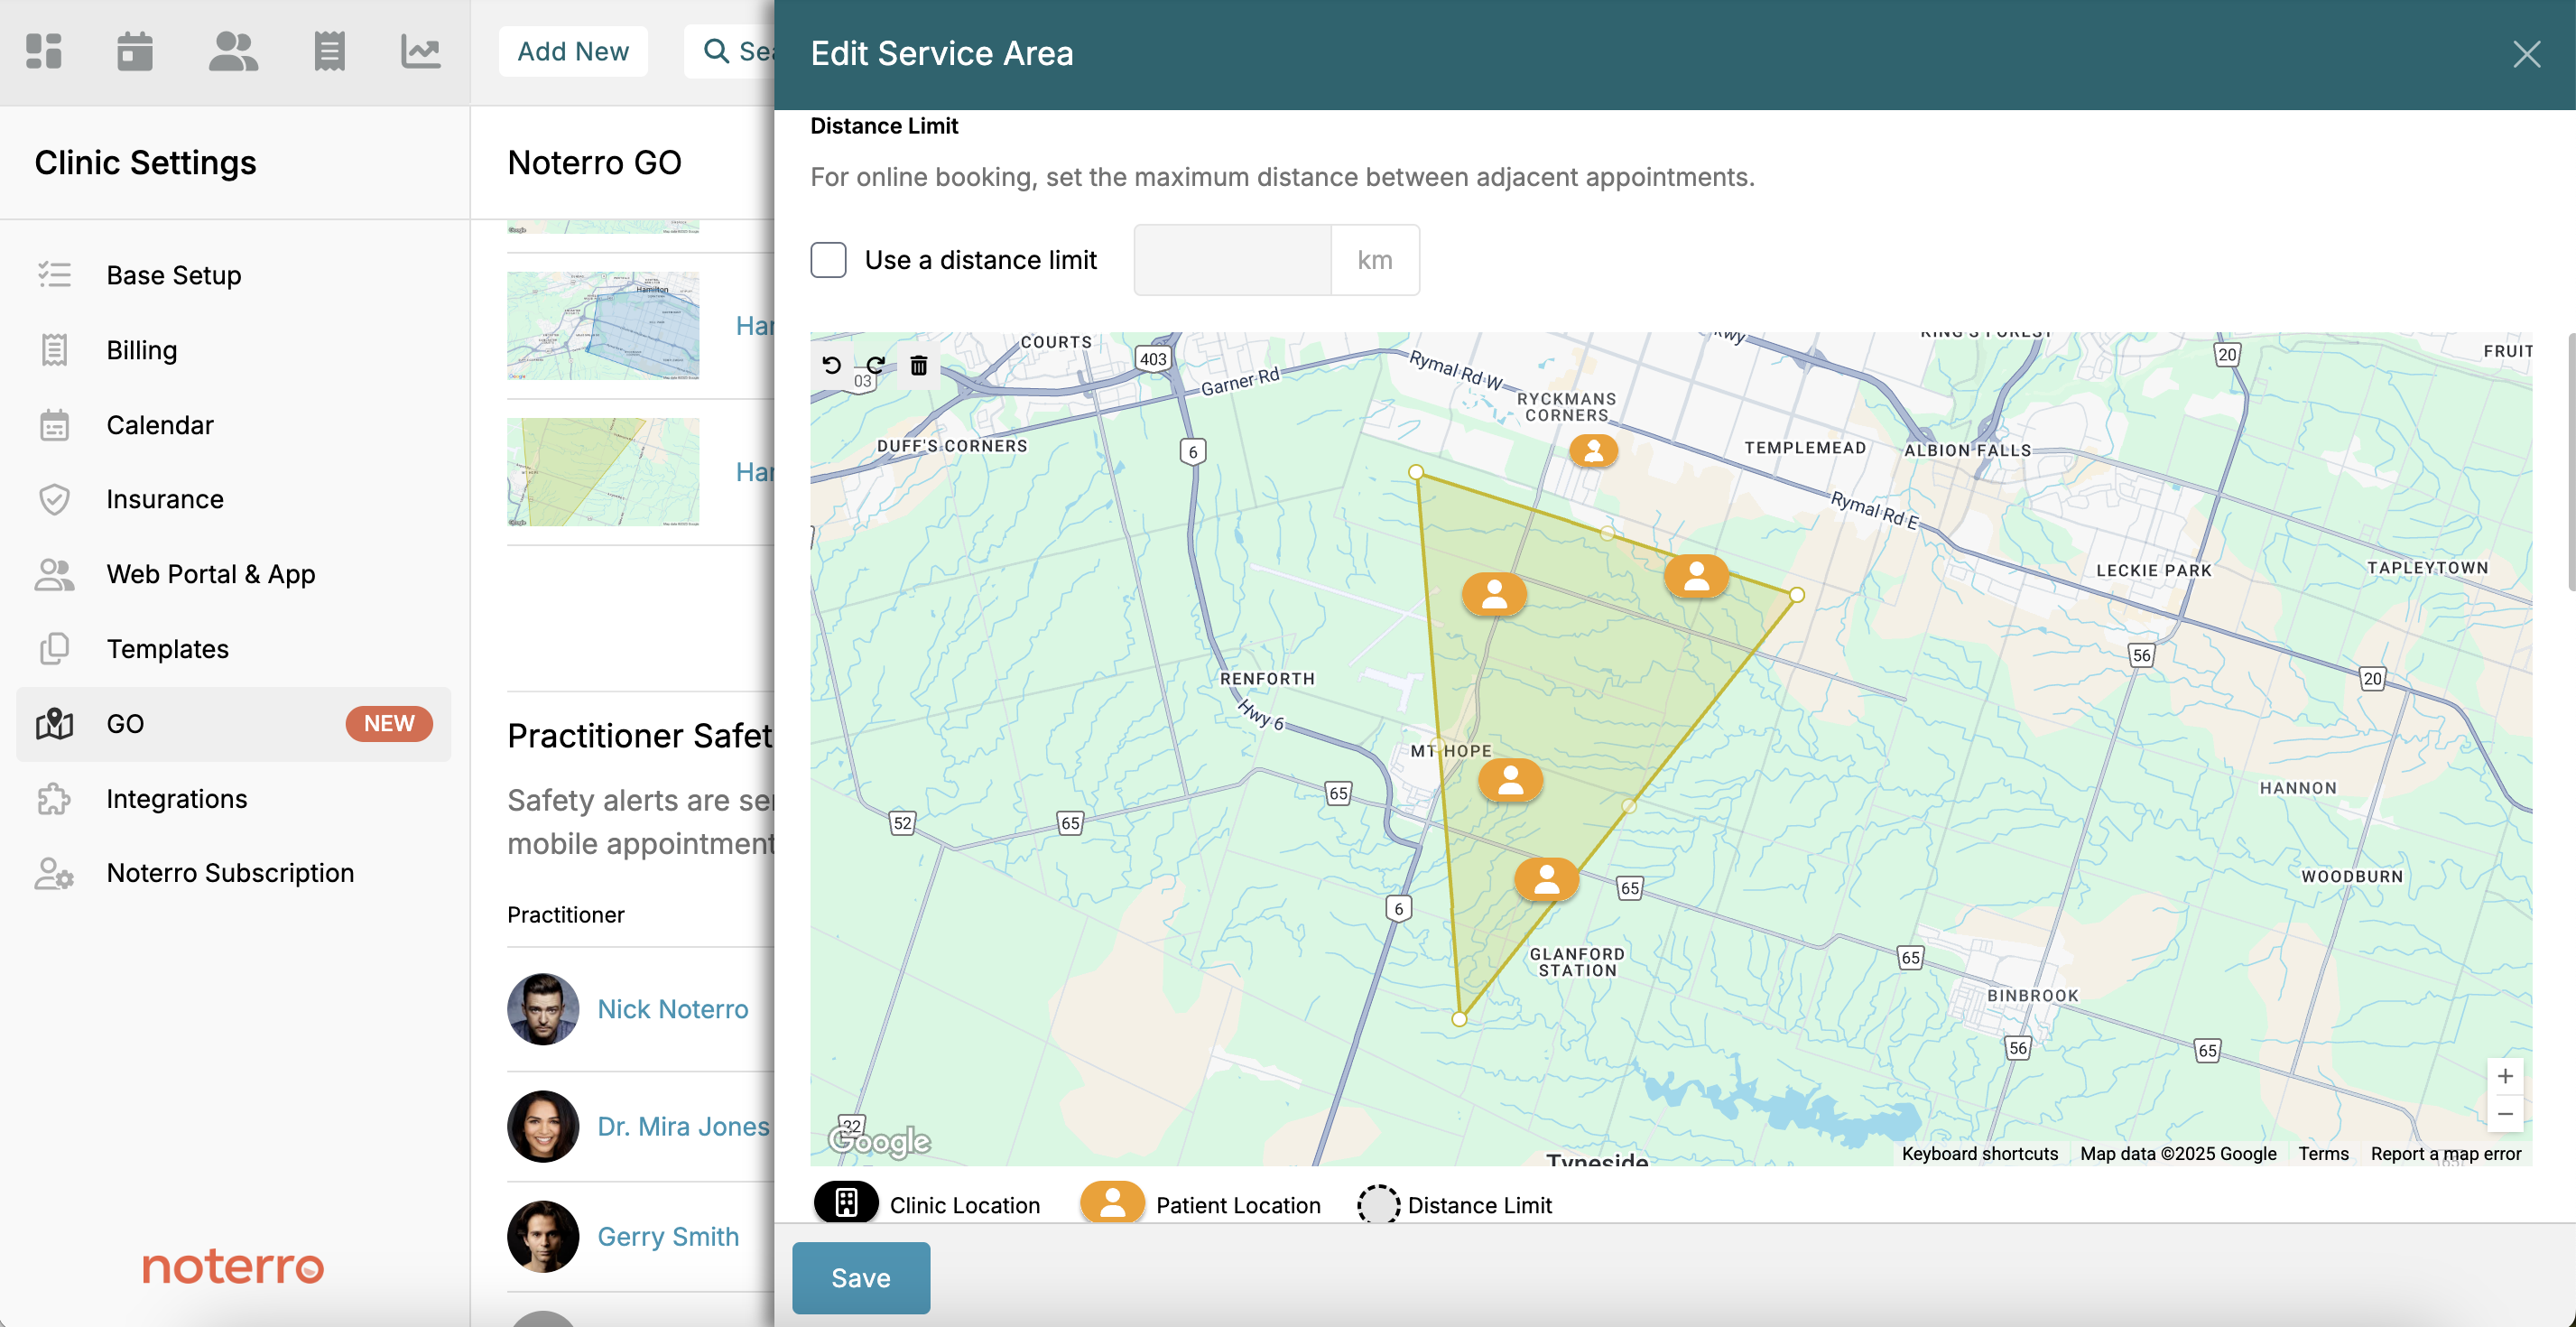
Task: Click the trash icon to delete polygon
Action: tap(919, 365)
